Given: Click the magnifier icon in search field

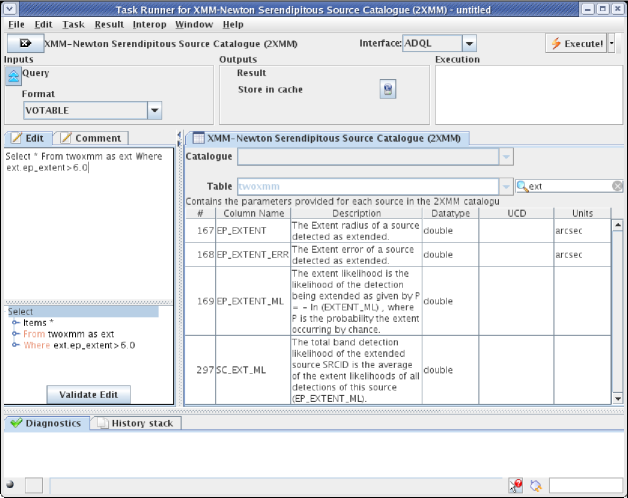Looking at the screenshot, I should click(x=522, y=186).
